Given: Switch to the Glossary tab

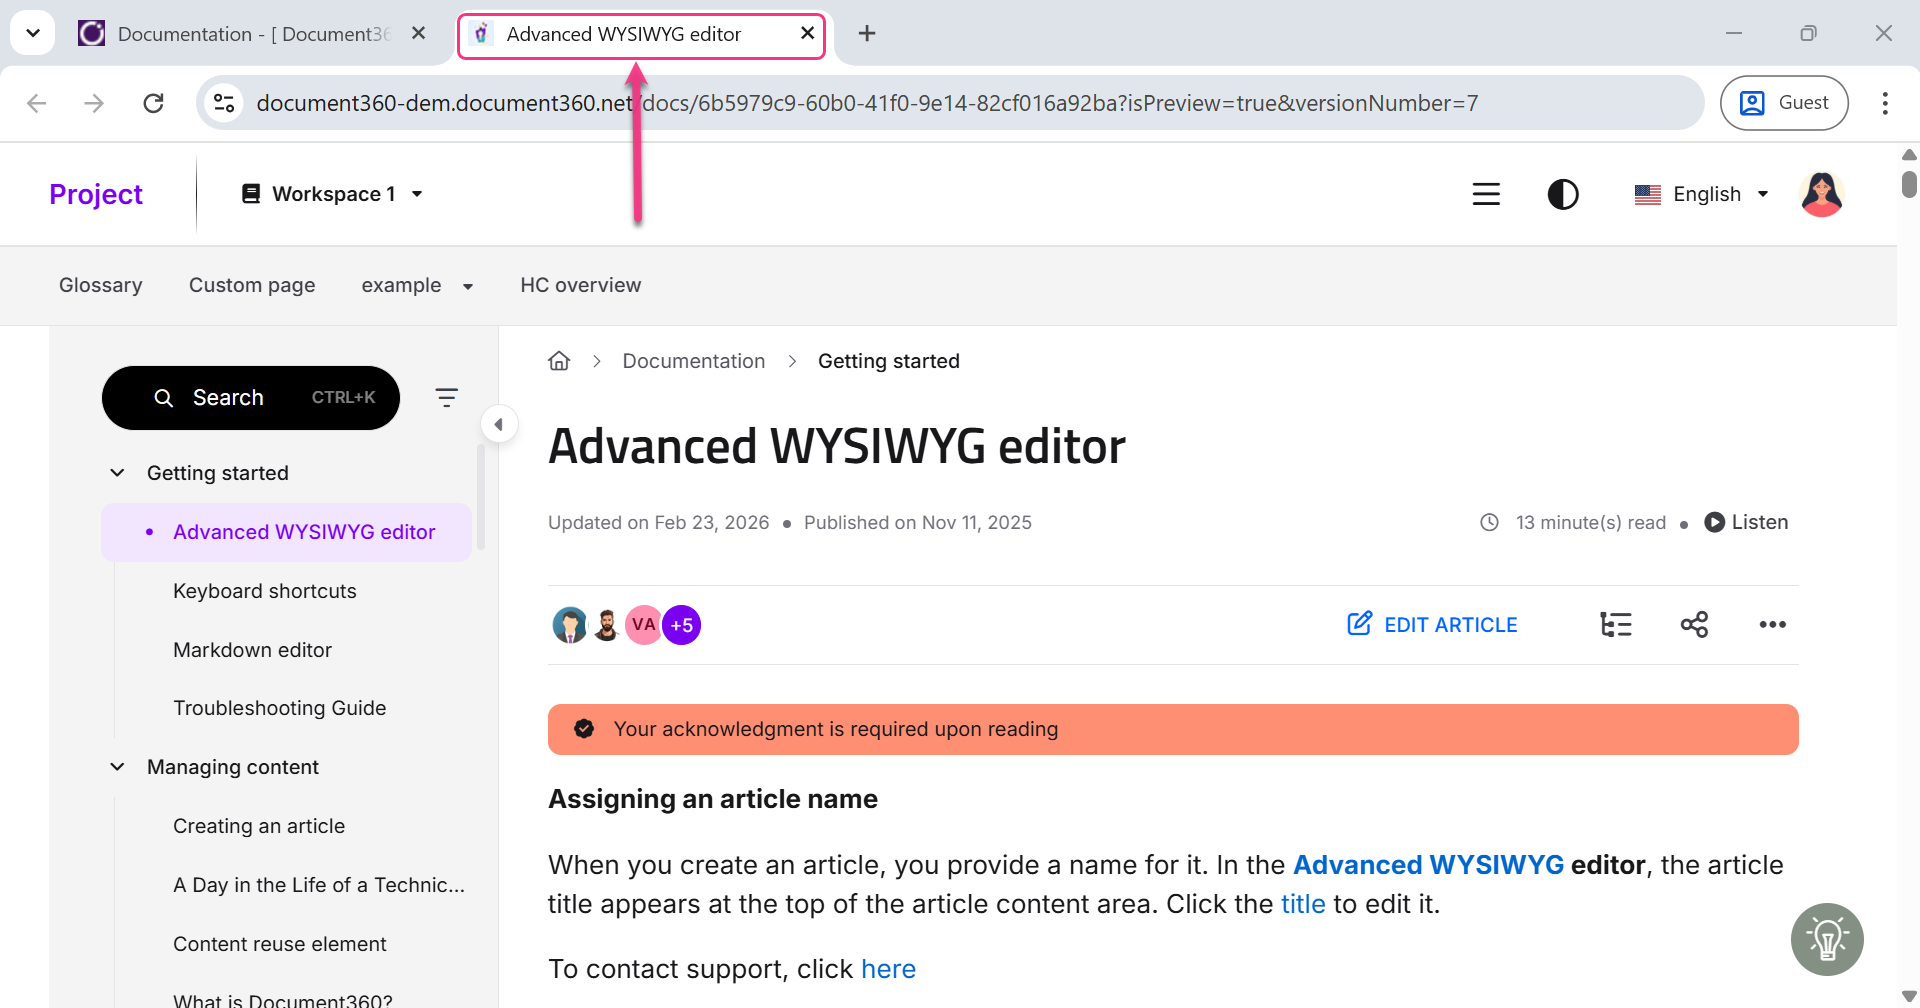Looking at the screenshot, I should (x=100, y=285).
